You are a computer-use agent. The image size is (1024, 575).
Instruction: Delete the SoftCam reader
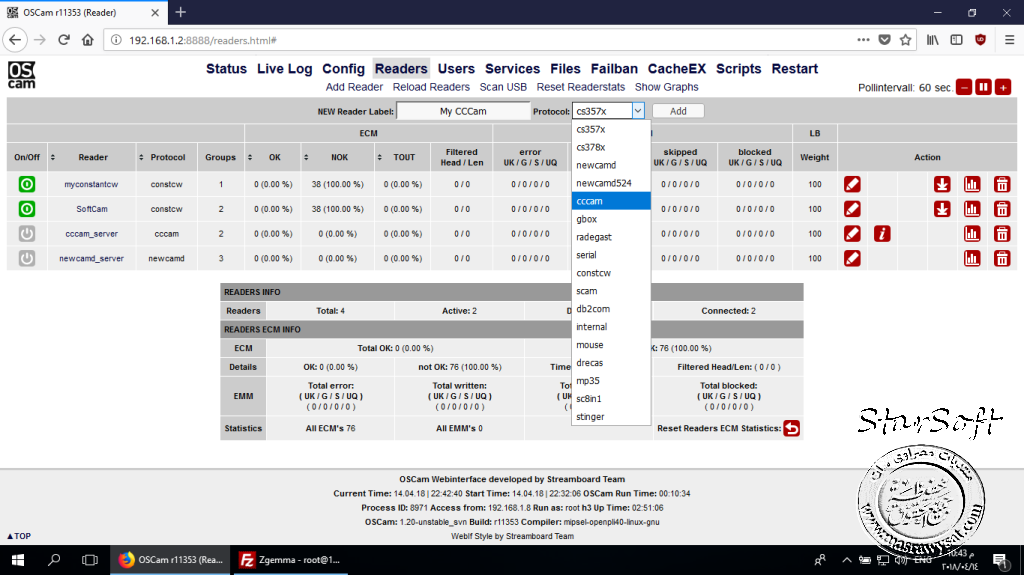1002,209
